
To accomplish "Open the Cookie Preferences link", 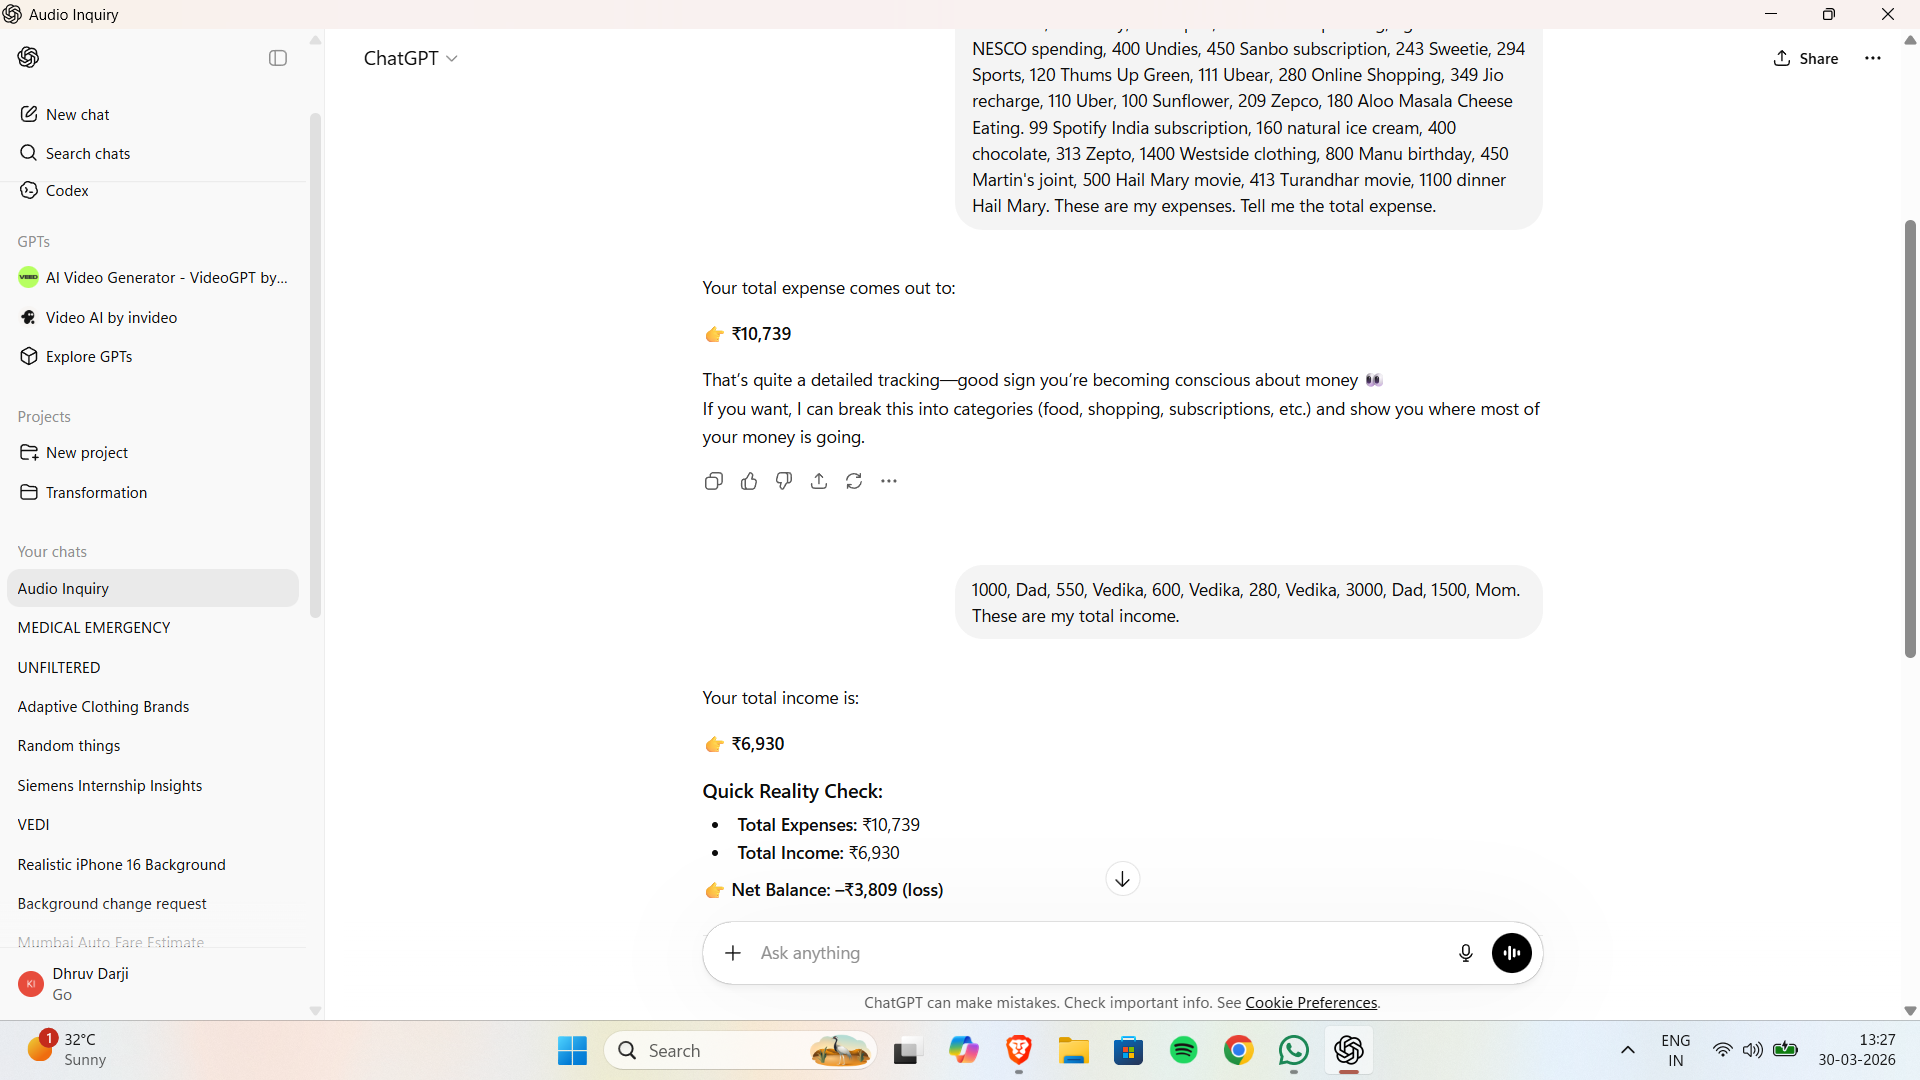I will click(1311, 1003).
